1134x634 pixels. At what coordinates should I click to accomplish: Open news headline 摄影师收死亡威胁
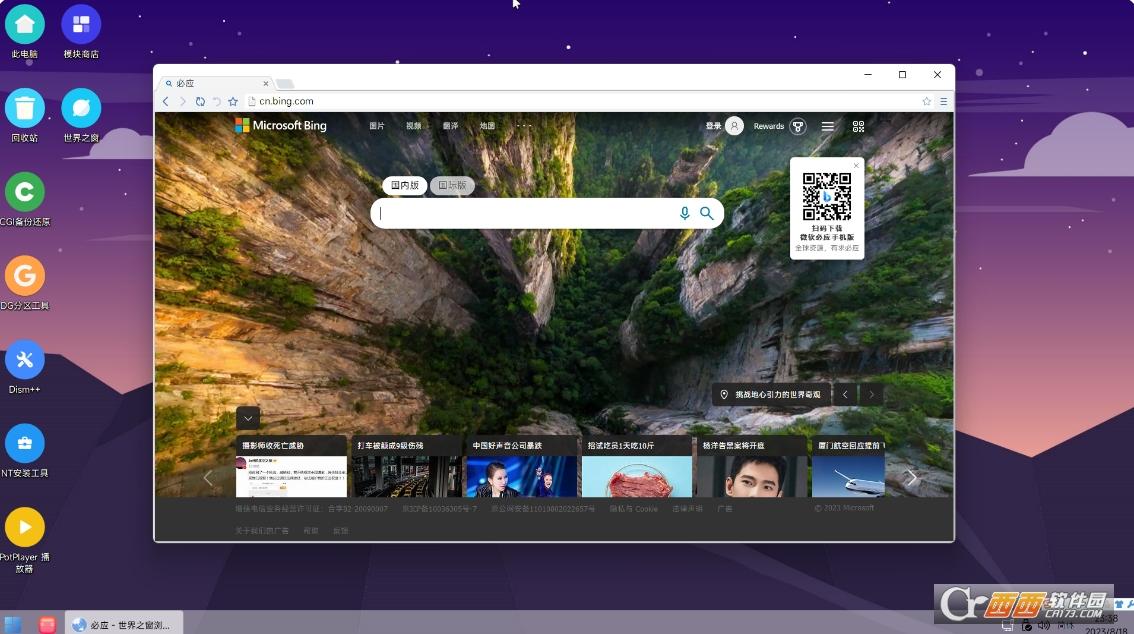(273, 446)
